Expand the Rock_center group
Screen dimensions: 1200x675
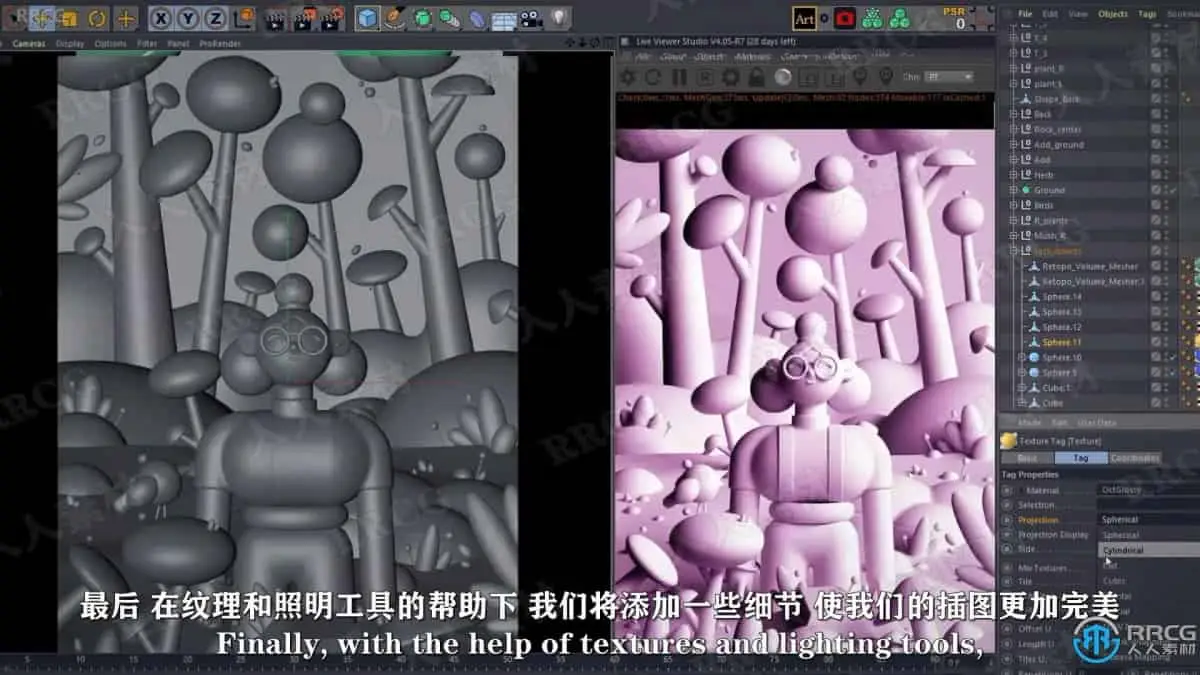1013,129
